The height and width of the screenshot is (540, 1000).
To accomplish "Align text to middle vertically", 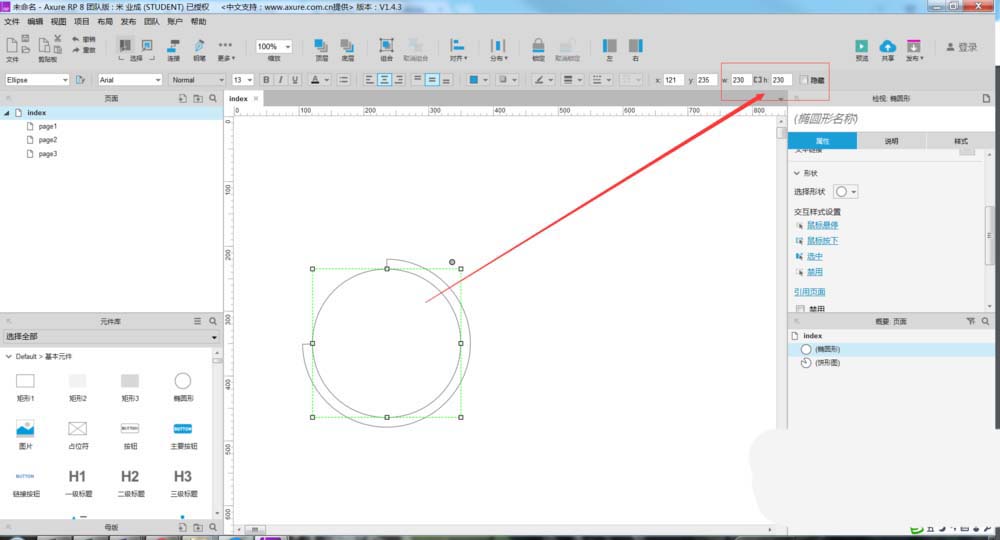I will [432, 80].
